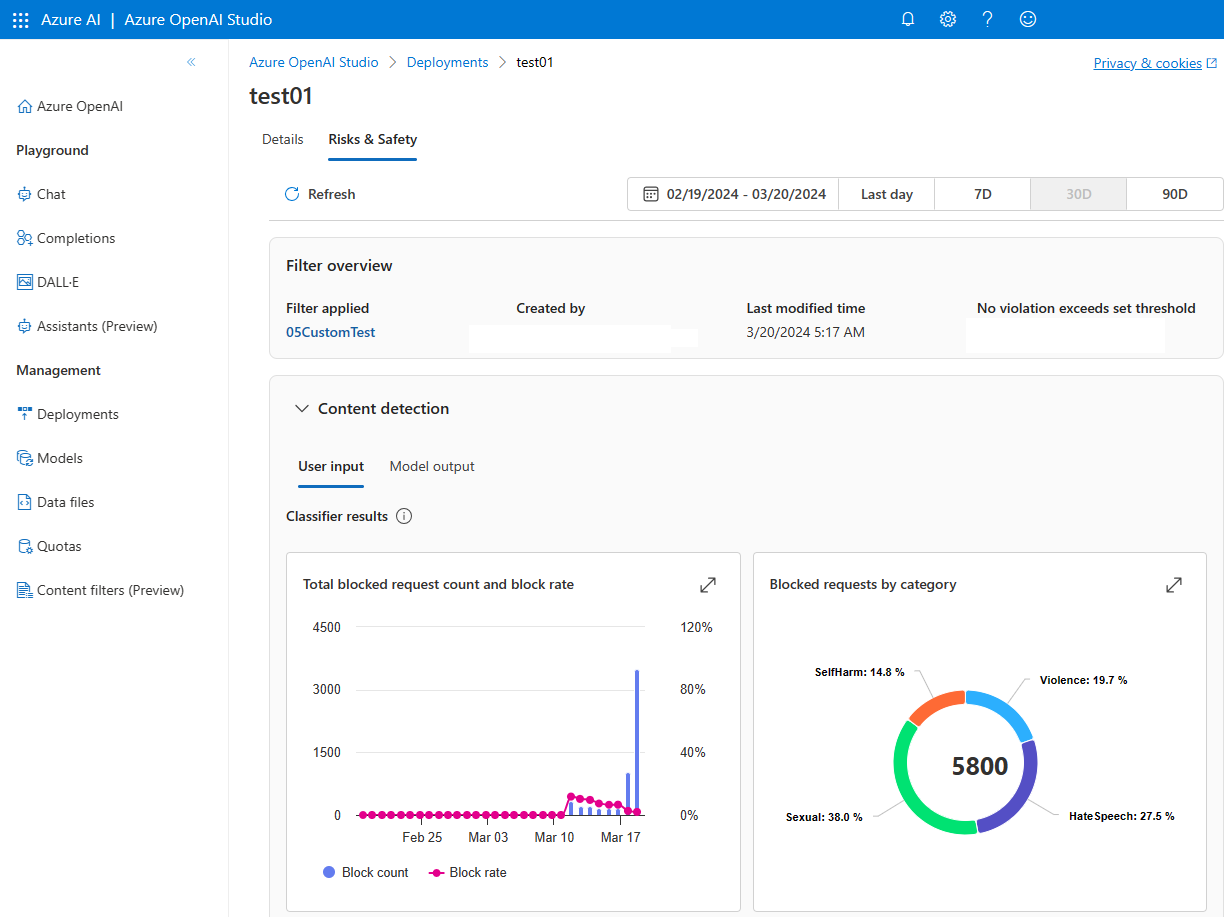The height and width of the screenshot is (917, 1224).
Task: Click the Assistants (Preview) icon
Action: click(x=25, y=327)
